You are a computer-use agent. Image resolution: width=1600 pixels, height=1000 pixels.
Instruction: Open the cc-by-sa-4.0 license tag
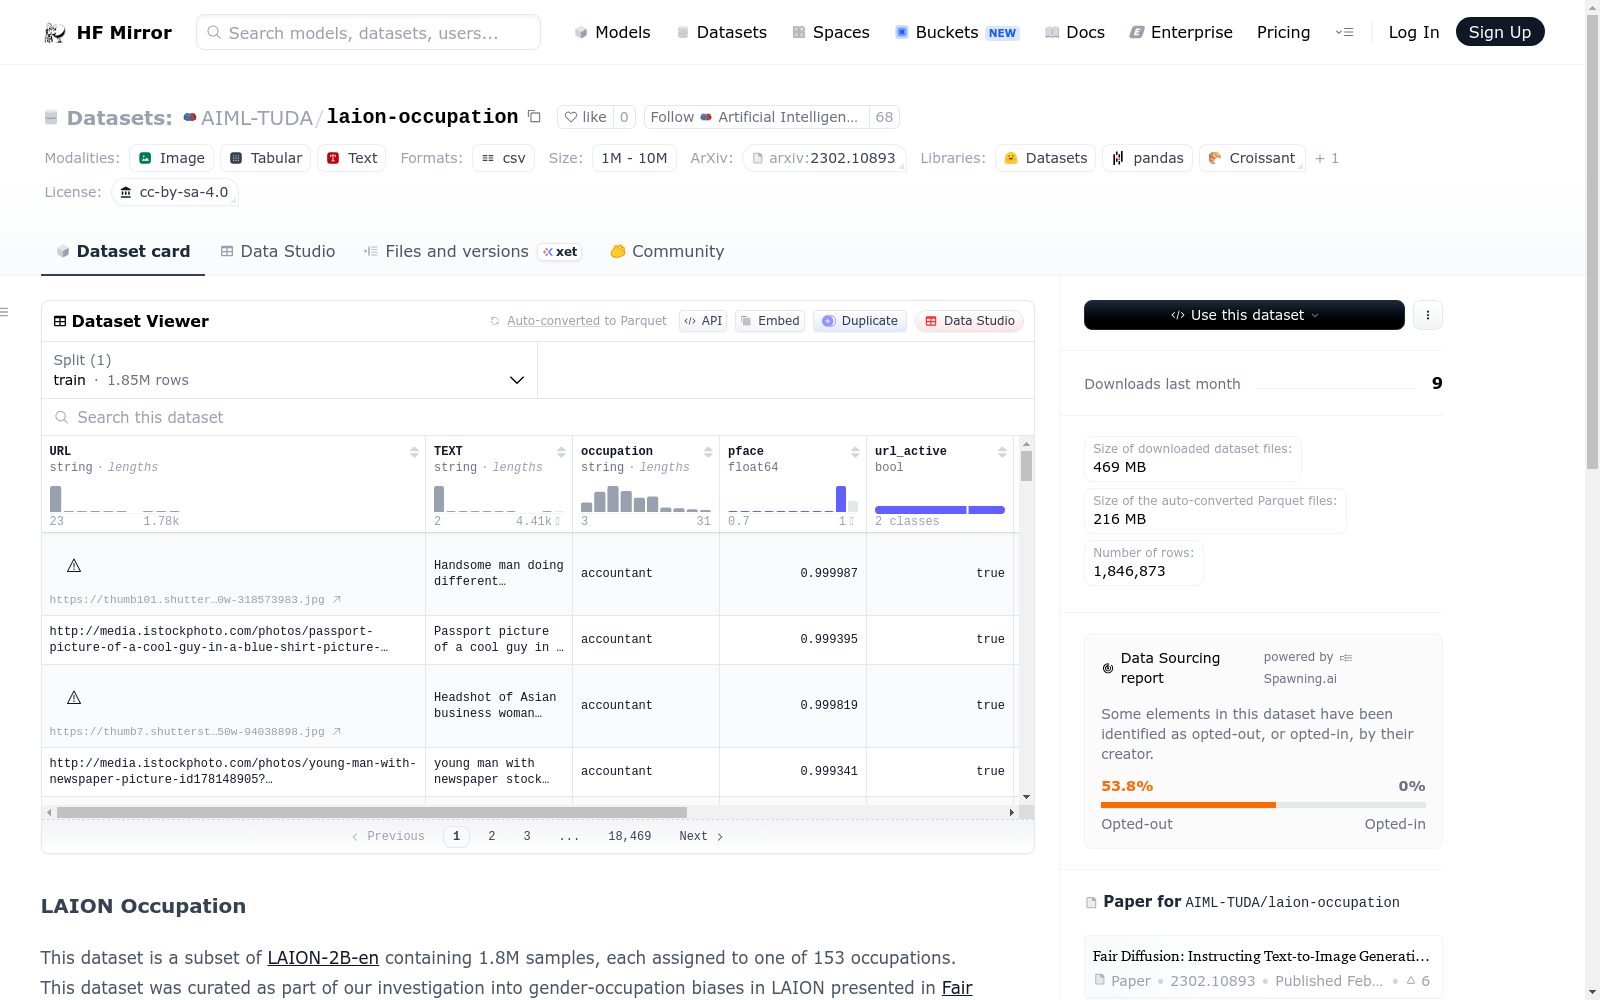(x=174, y=192)
